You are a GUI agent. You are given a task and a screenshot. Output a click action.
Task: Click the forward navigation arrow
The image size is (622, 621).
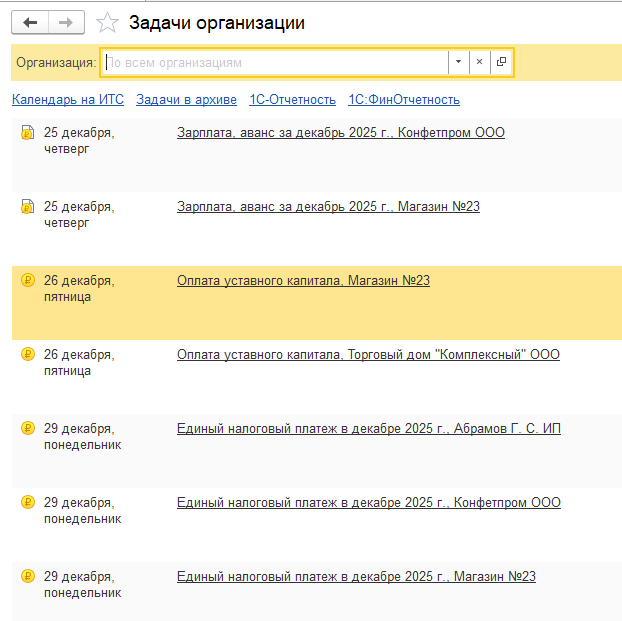(x=66, y=22)
